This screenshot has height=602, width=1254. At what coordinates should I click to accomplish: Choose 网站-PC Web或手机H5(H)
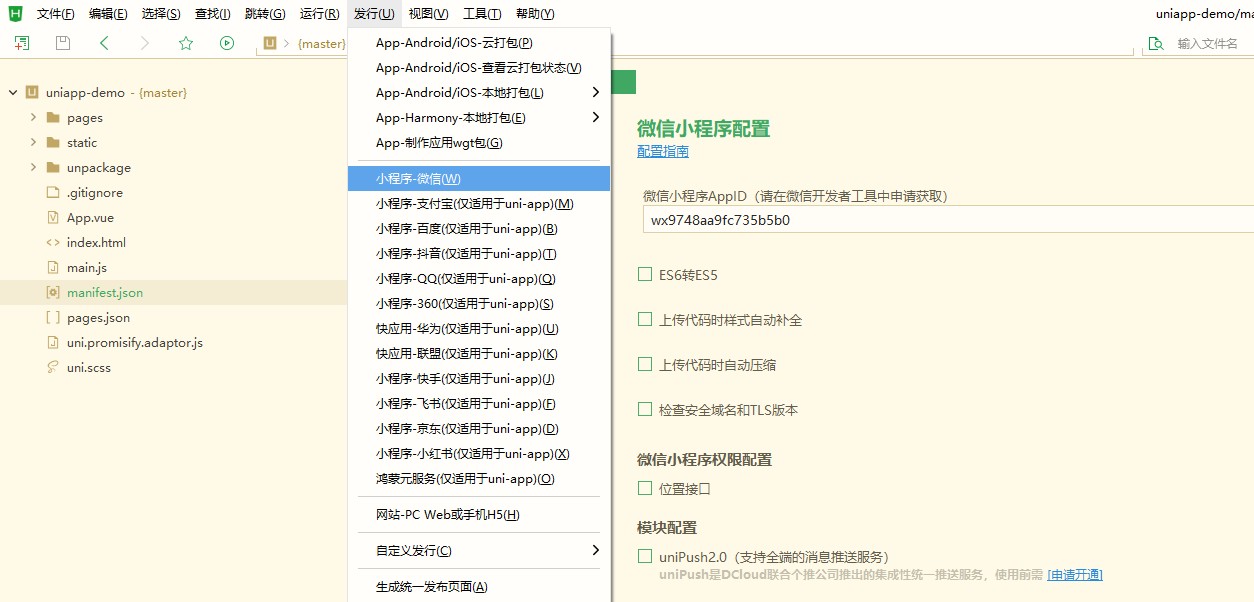pos(479,515)
